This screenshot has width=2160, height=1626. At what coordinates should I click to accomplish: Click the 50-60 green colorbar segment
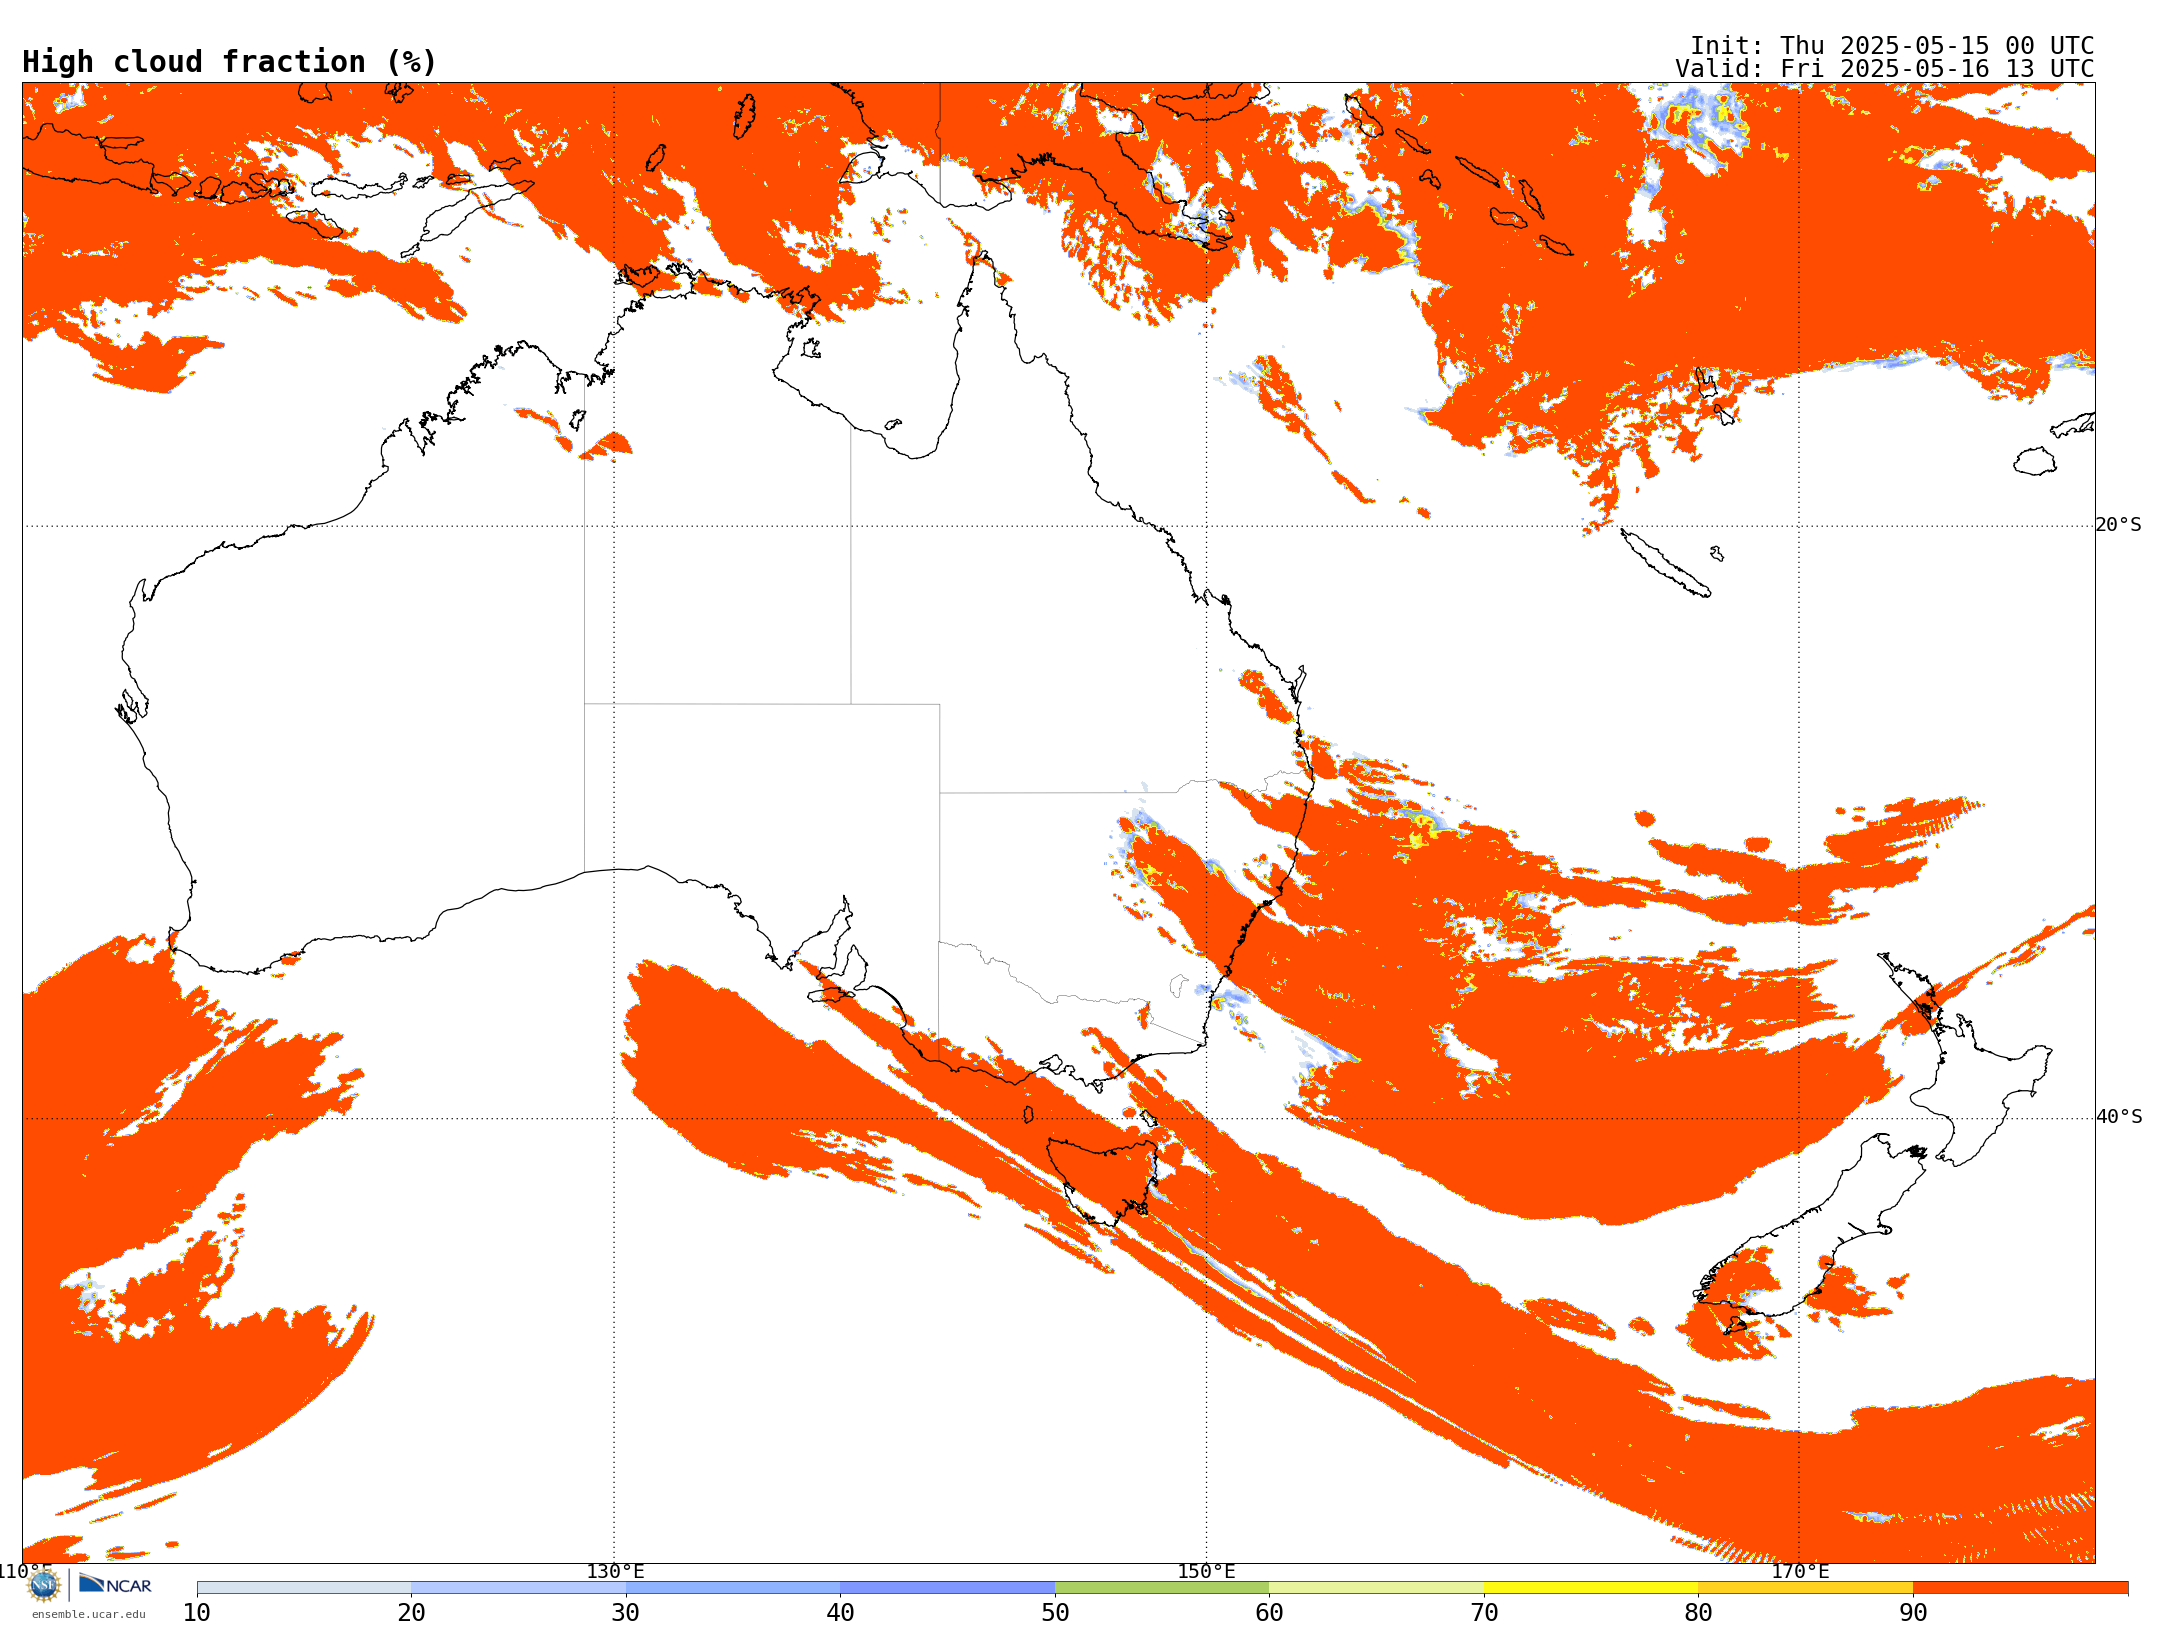[1162, 1588]
